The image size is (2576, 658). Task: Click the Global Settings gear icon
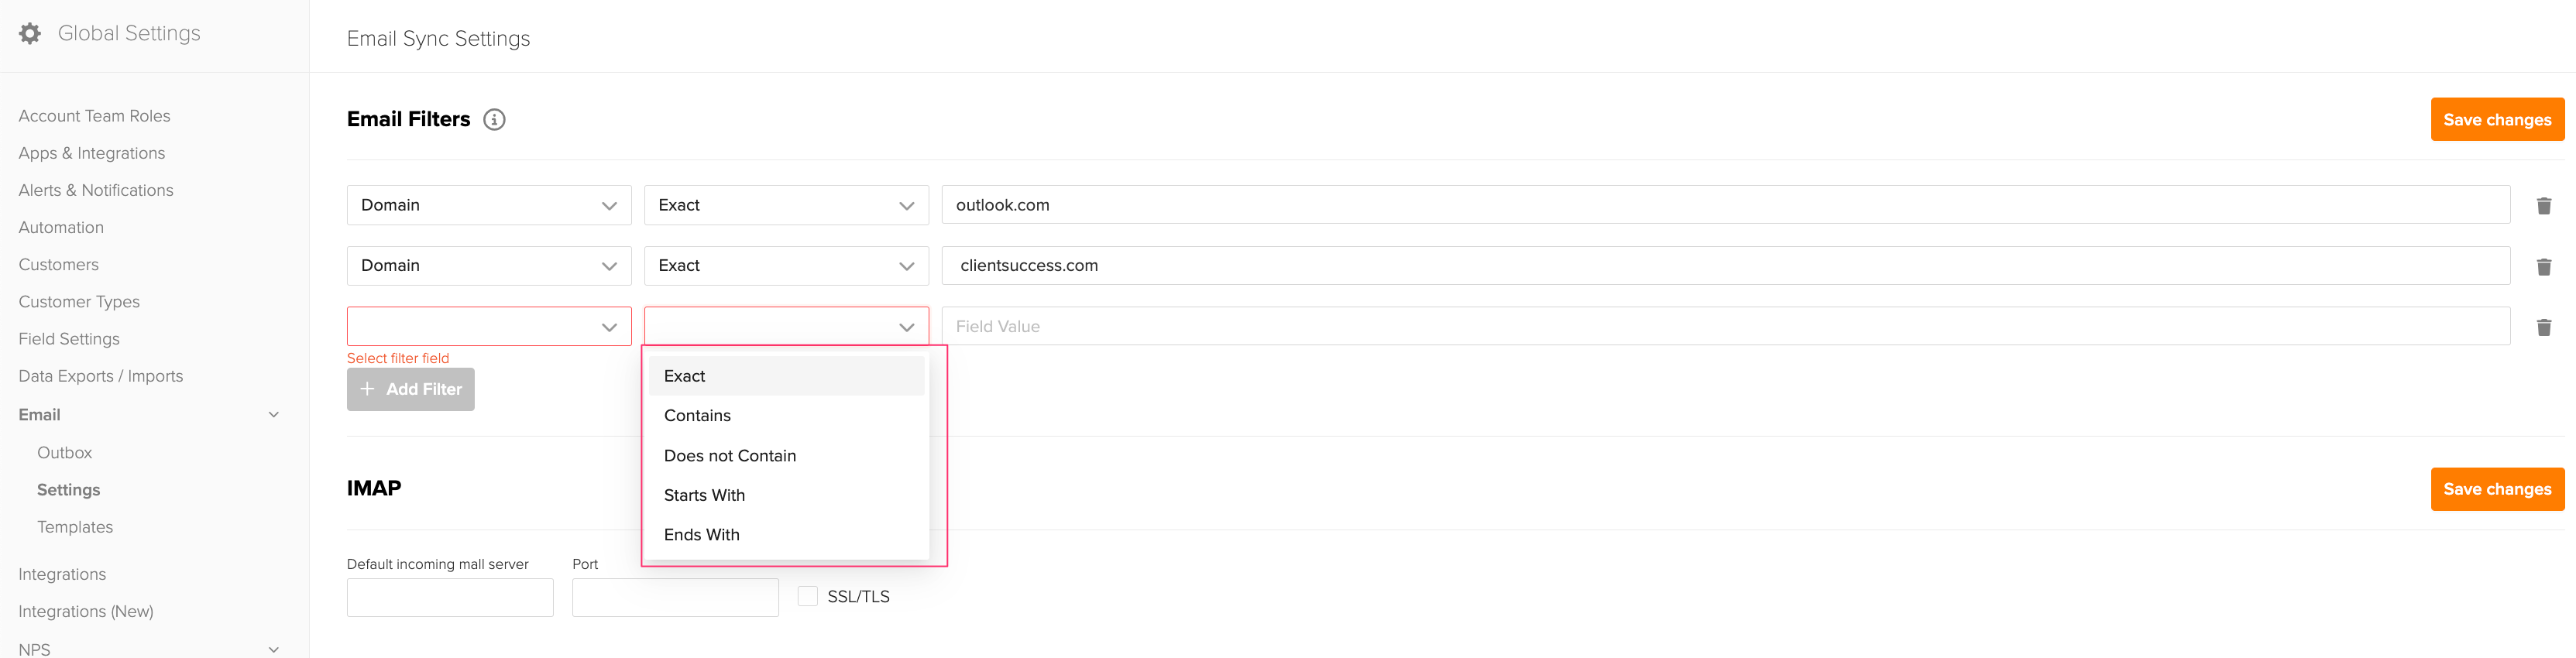point(30,33)
